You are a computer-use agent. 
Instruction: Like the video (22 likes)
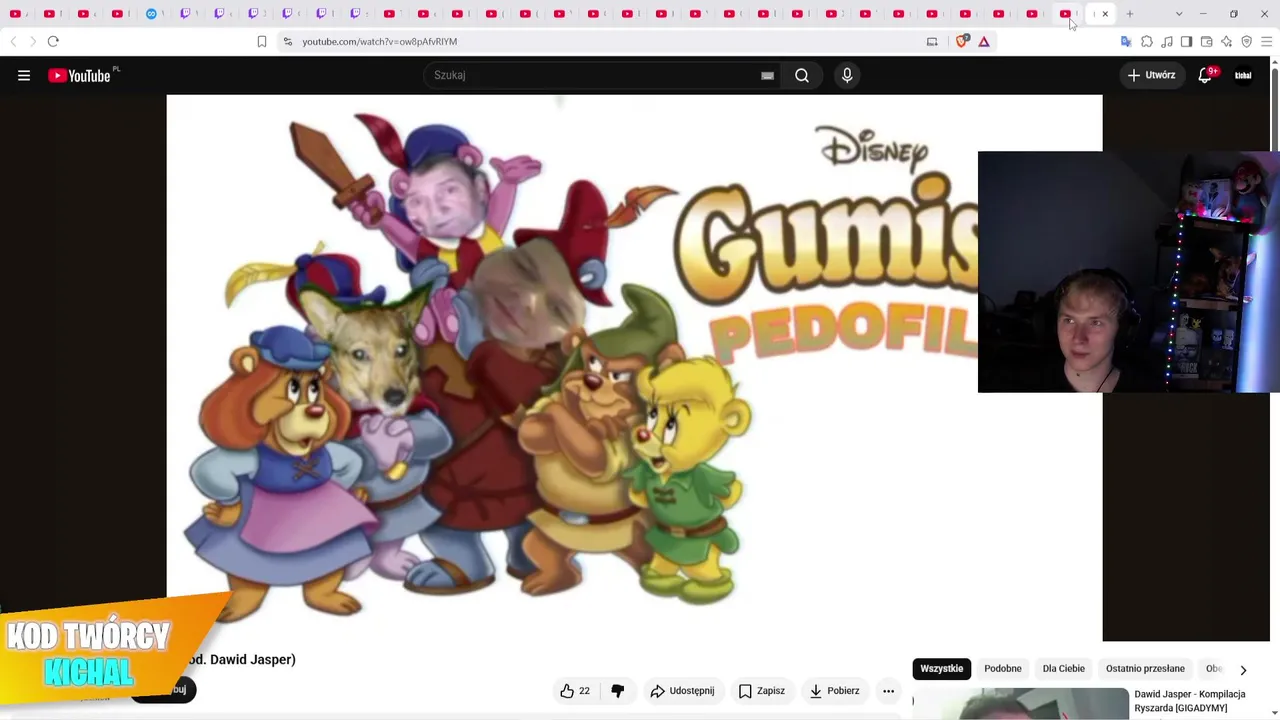pos(575,691)
